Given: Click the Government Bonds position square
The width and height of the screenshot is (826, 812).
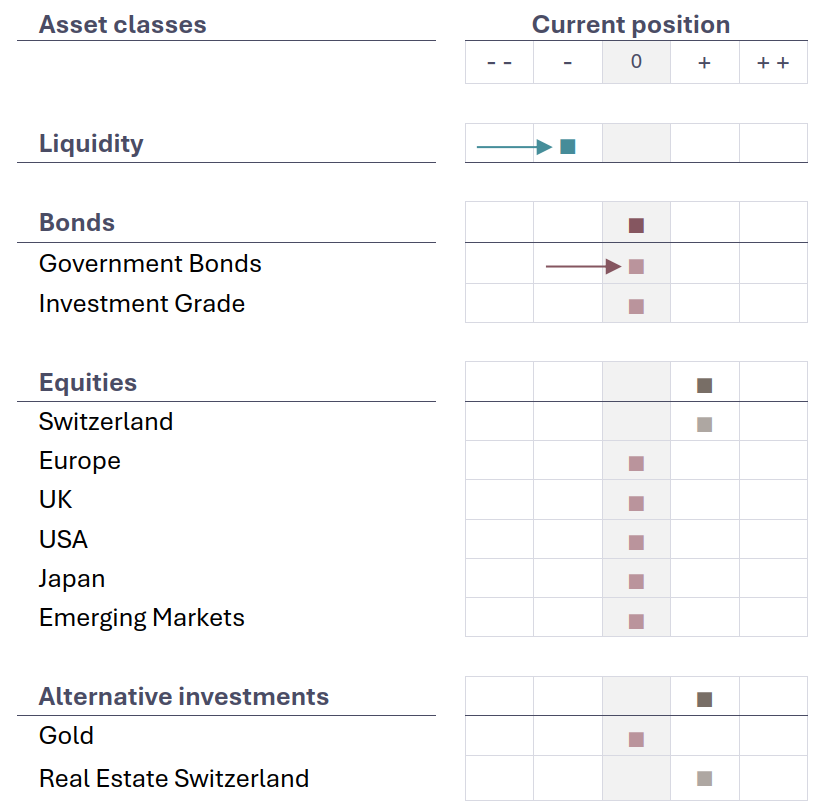Looking at the screenshot, I should coord(636,267).
